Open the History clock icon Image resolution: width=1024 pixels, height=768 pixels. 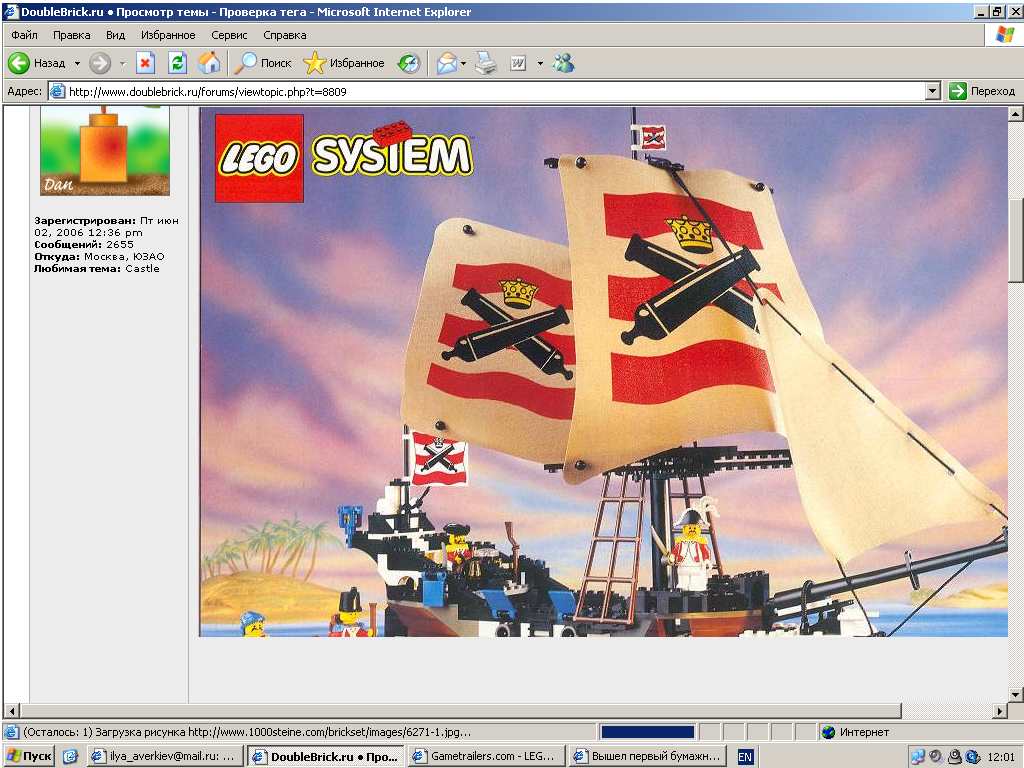[409, 63]
